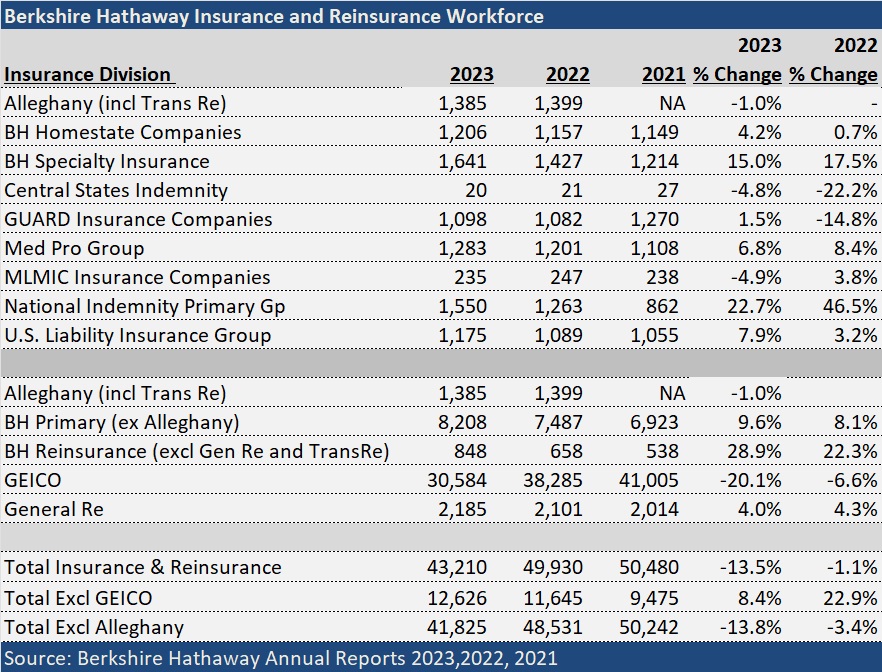
Task: Click the Source: Berkshire Hathaway Annual Reports footer
Action: pyautogui.click(x=281, y=657)
